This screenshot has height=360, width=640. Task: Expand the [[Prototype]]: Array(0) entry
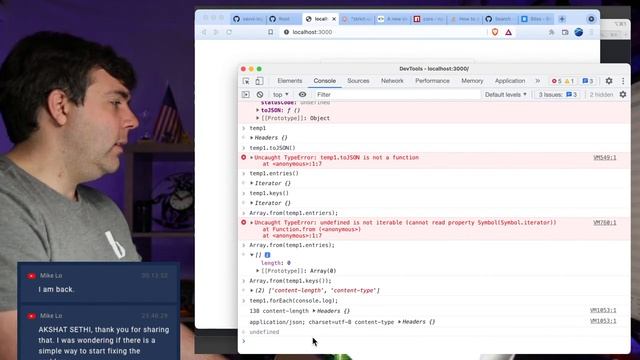[x=258, y=271]
